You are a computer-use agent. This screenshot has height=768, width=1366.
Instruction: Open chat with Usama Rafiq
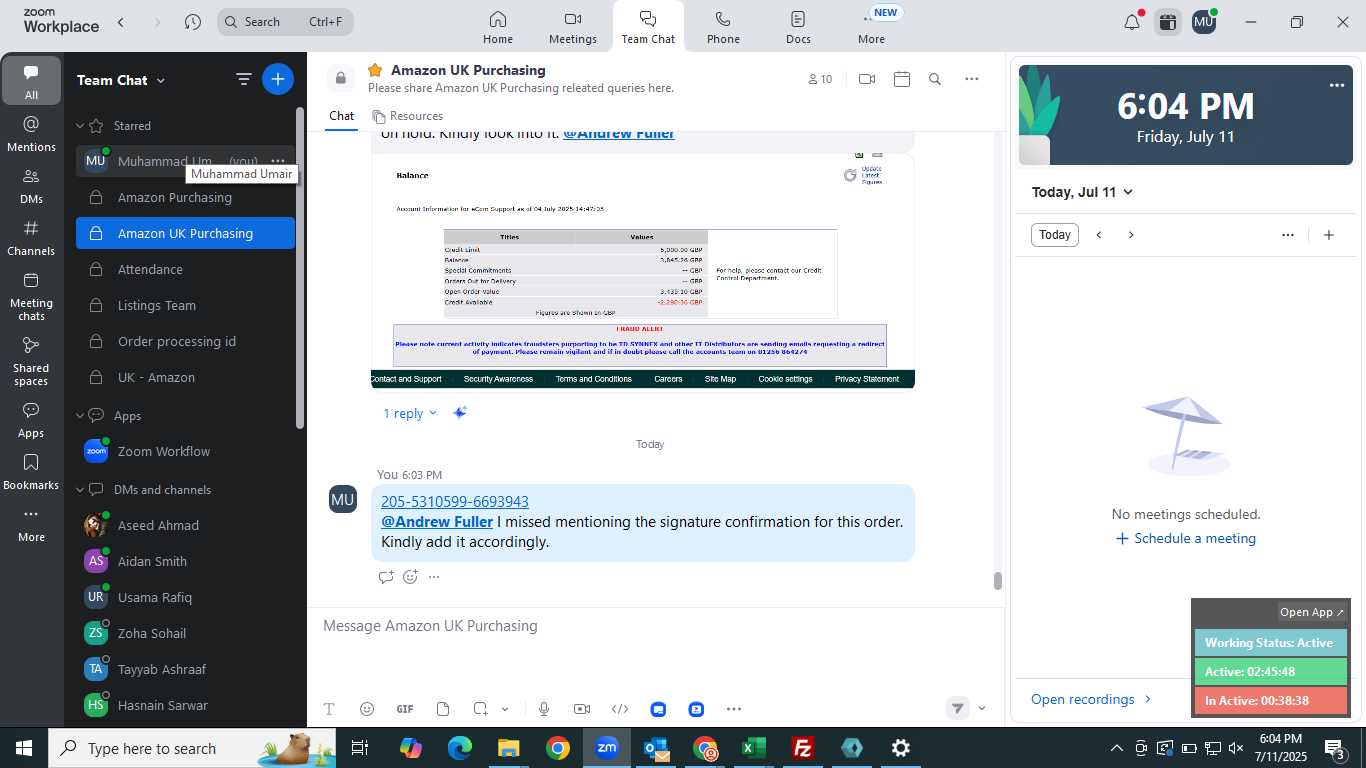[185, 597]
